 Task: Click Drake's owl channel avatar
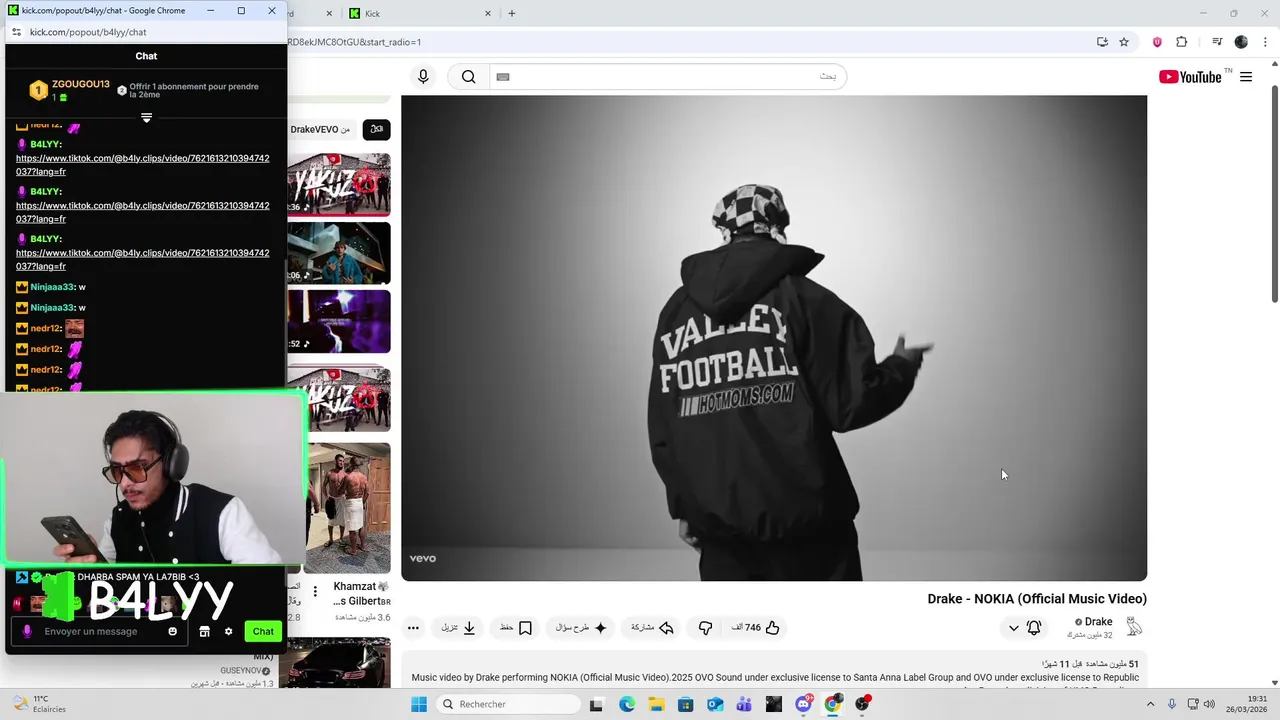click(x=1134, y=627)
